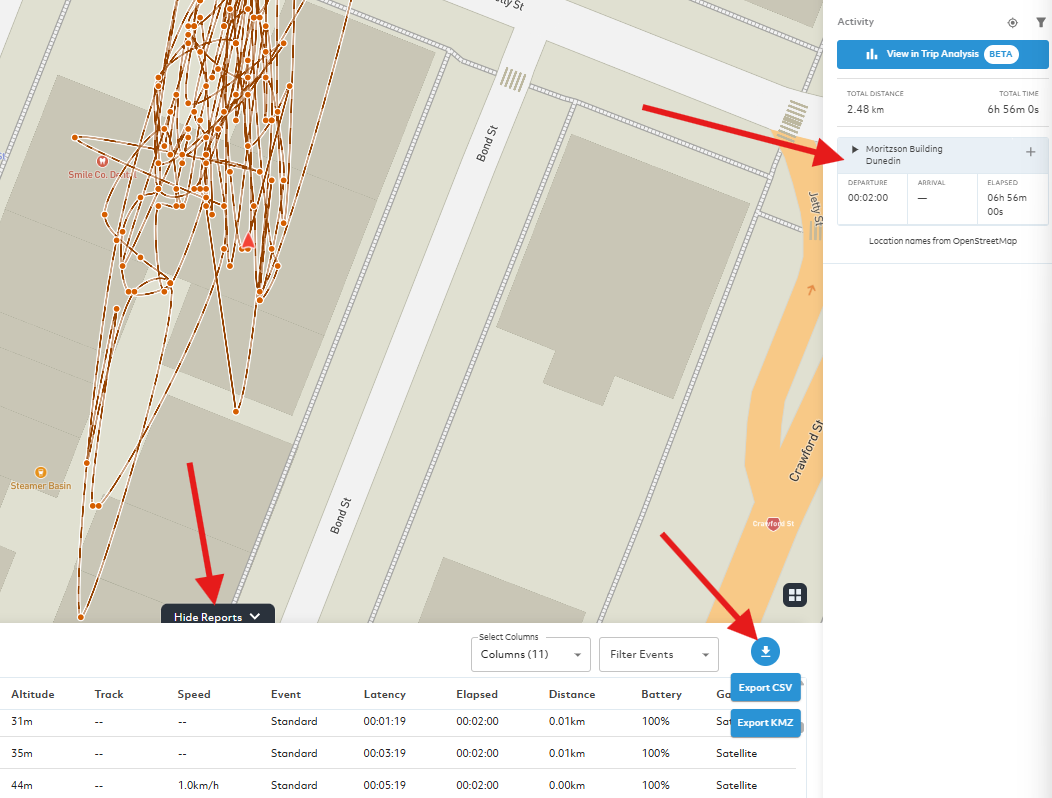Click the Crawford St bus stop icon
The height and width of the screenshot is (798, 1052).
click(x=773, y=524)
